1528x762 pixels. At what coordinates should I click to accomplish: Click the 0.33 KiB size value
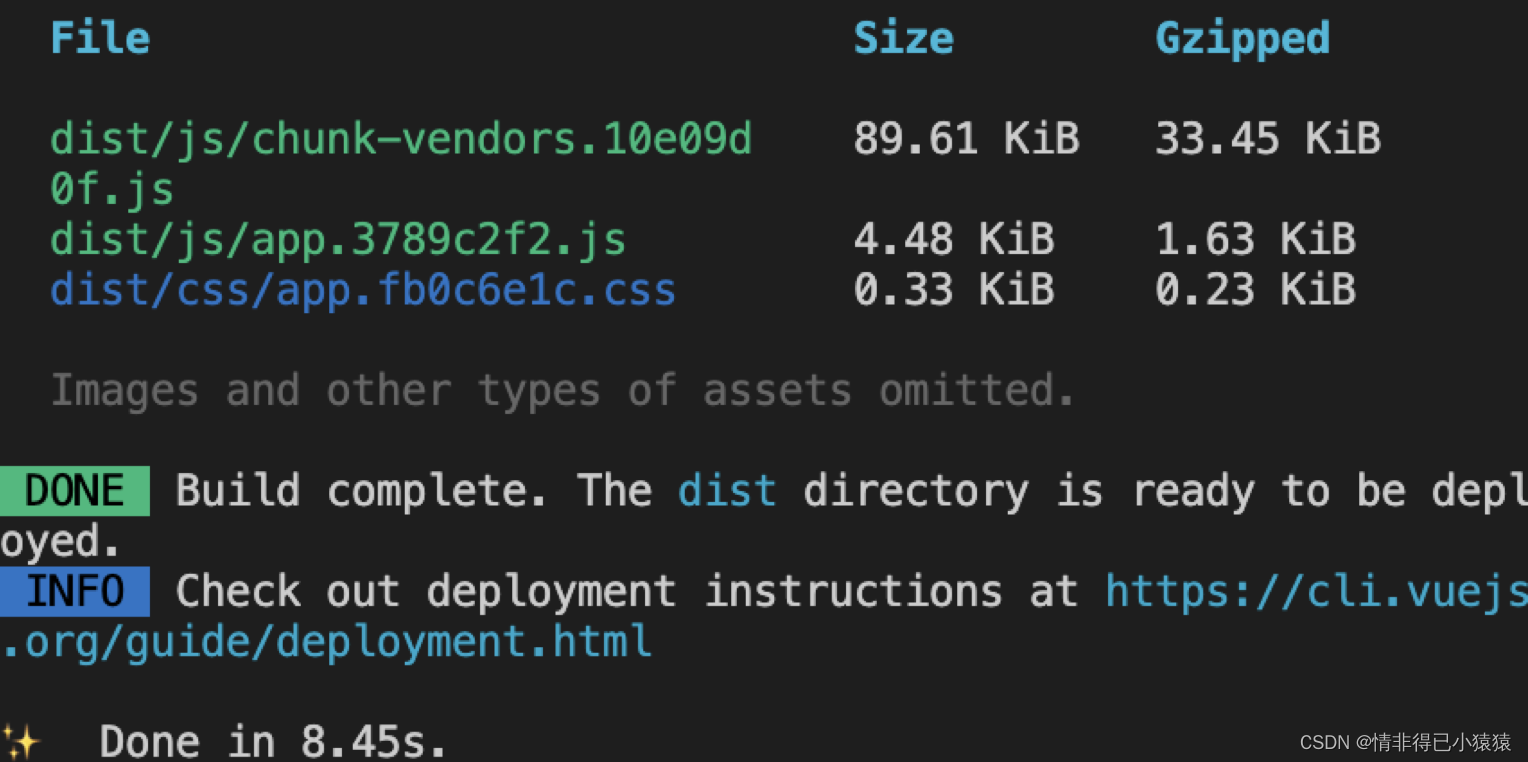click(954, 290)
